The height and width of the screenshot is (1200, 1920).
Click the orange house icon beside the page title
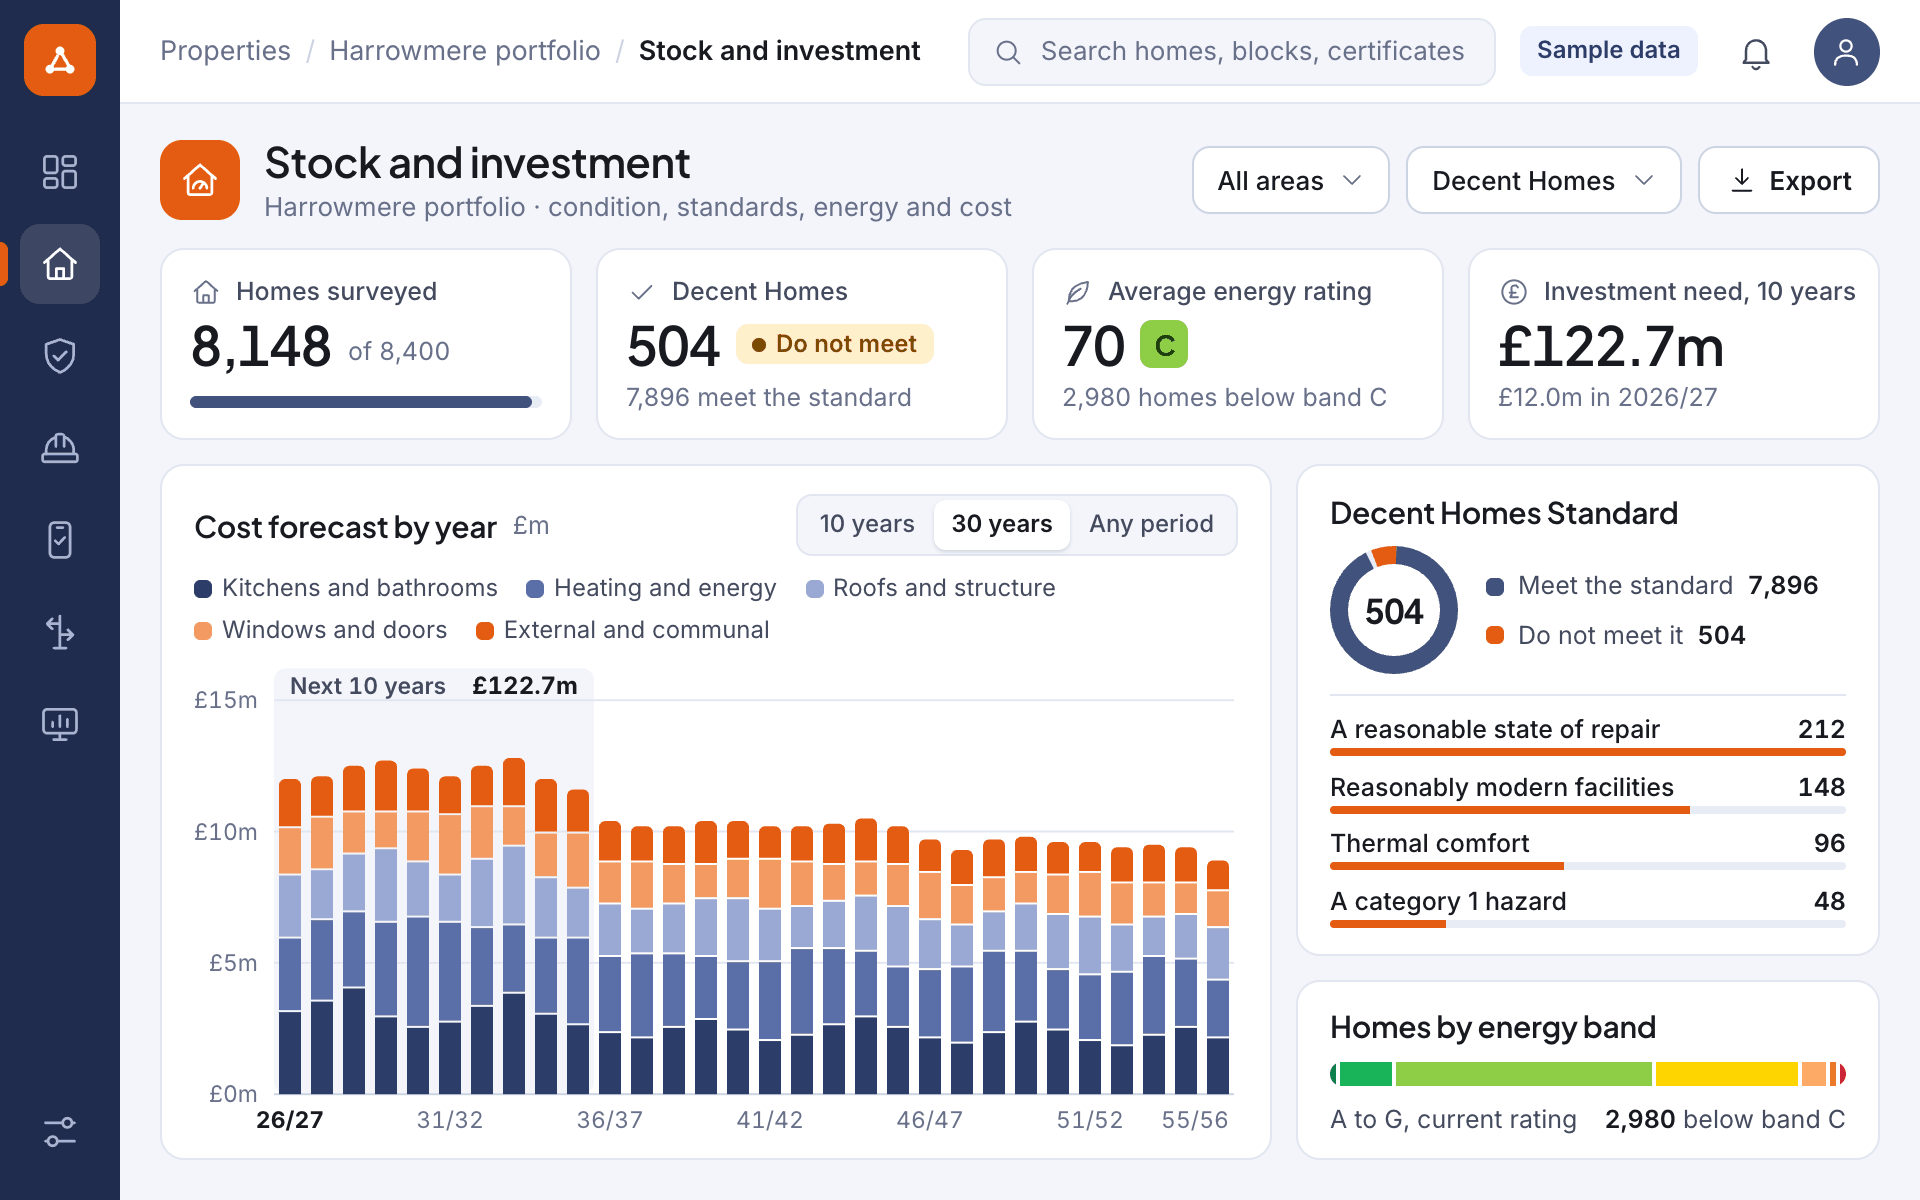tap(200, 180)
